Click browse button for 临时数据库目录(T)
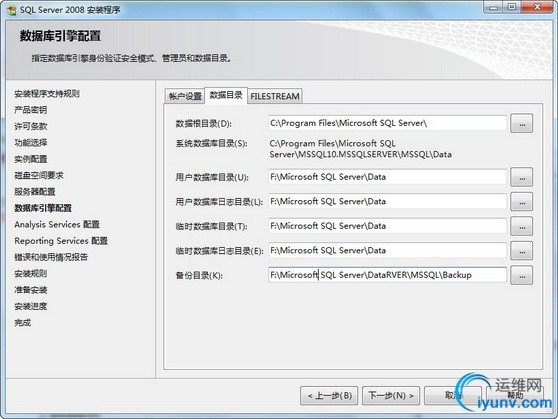558x419 pixels. [521, 226]
